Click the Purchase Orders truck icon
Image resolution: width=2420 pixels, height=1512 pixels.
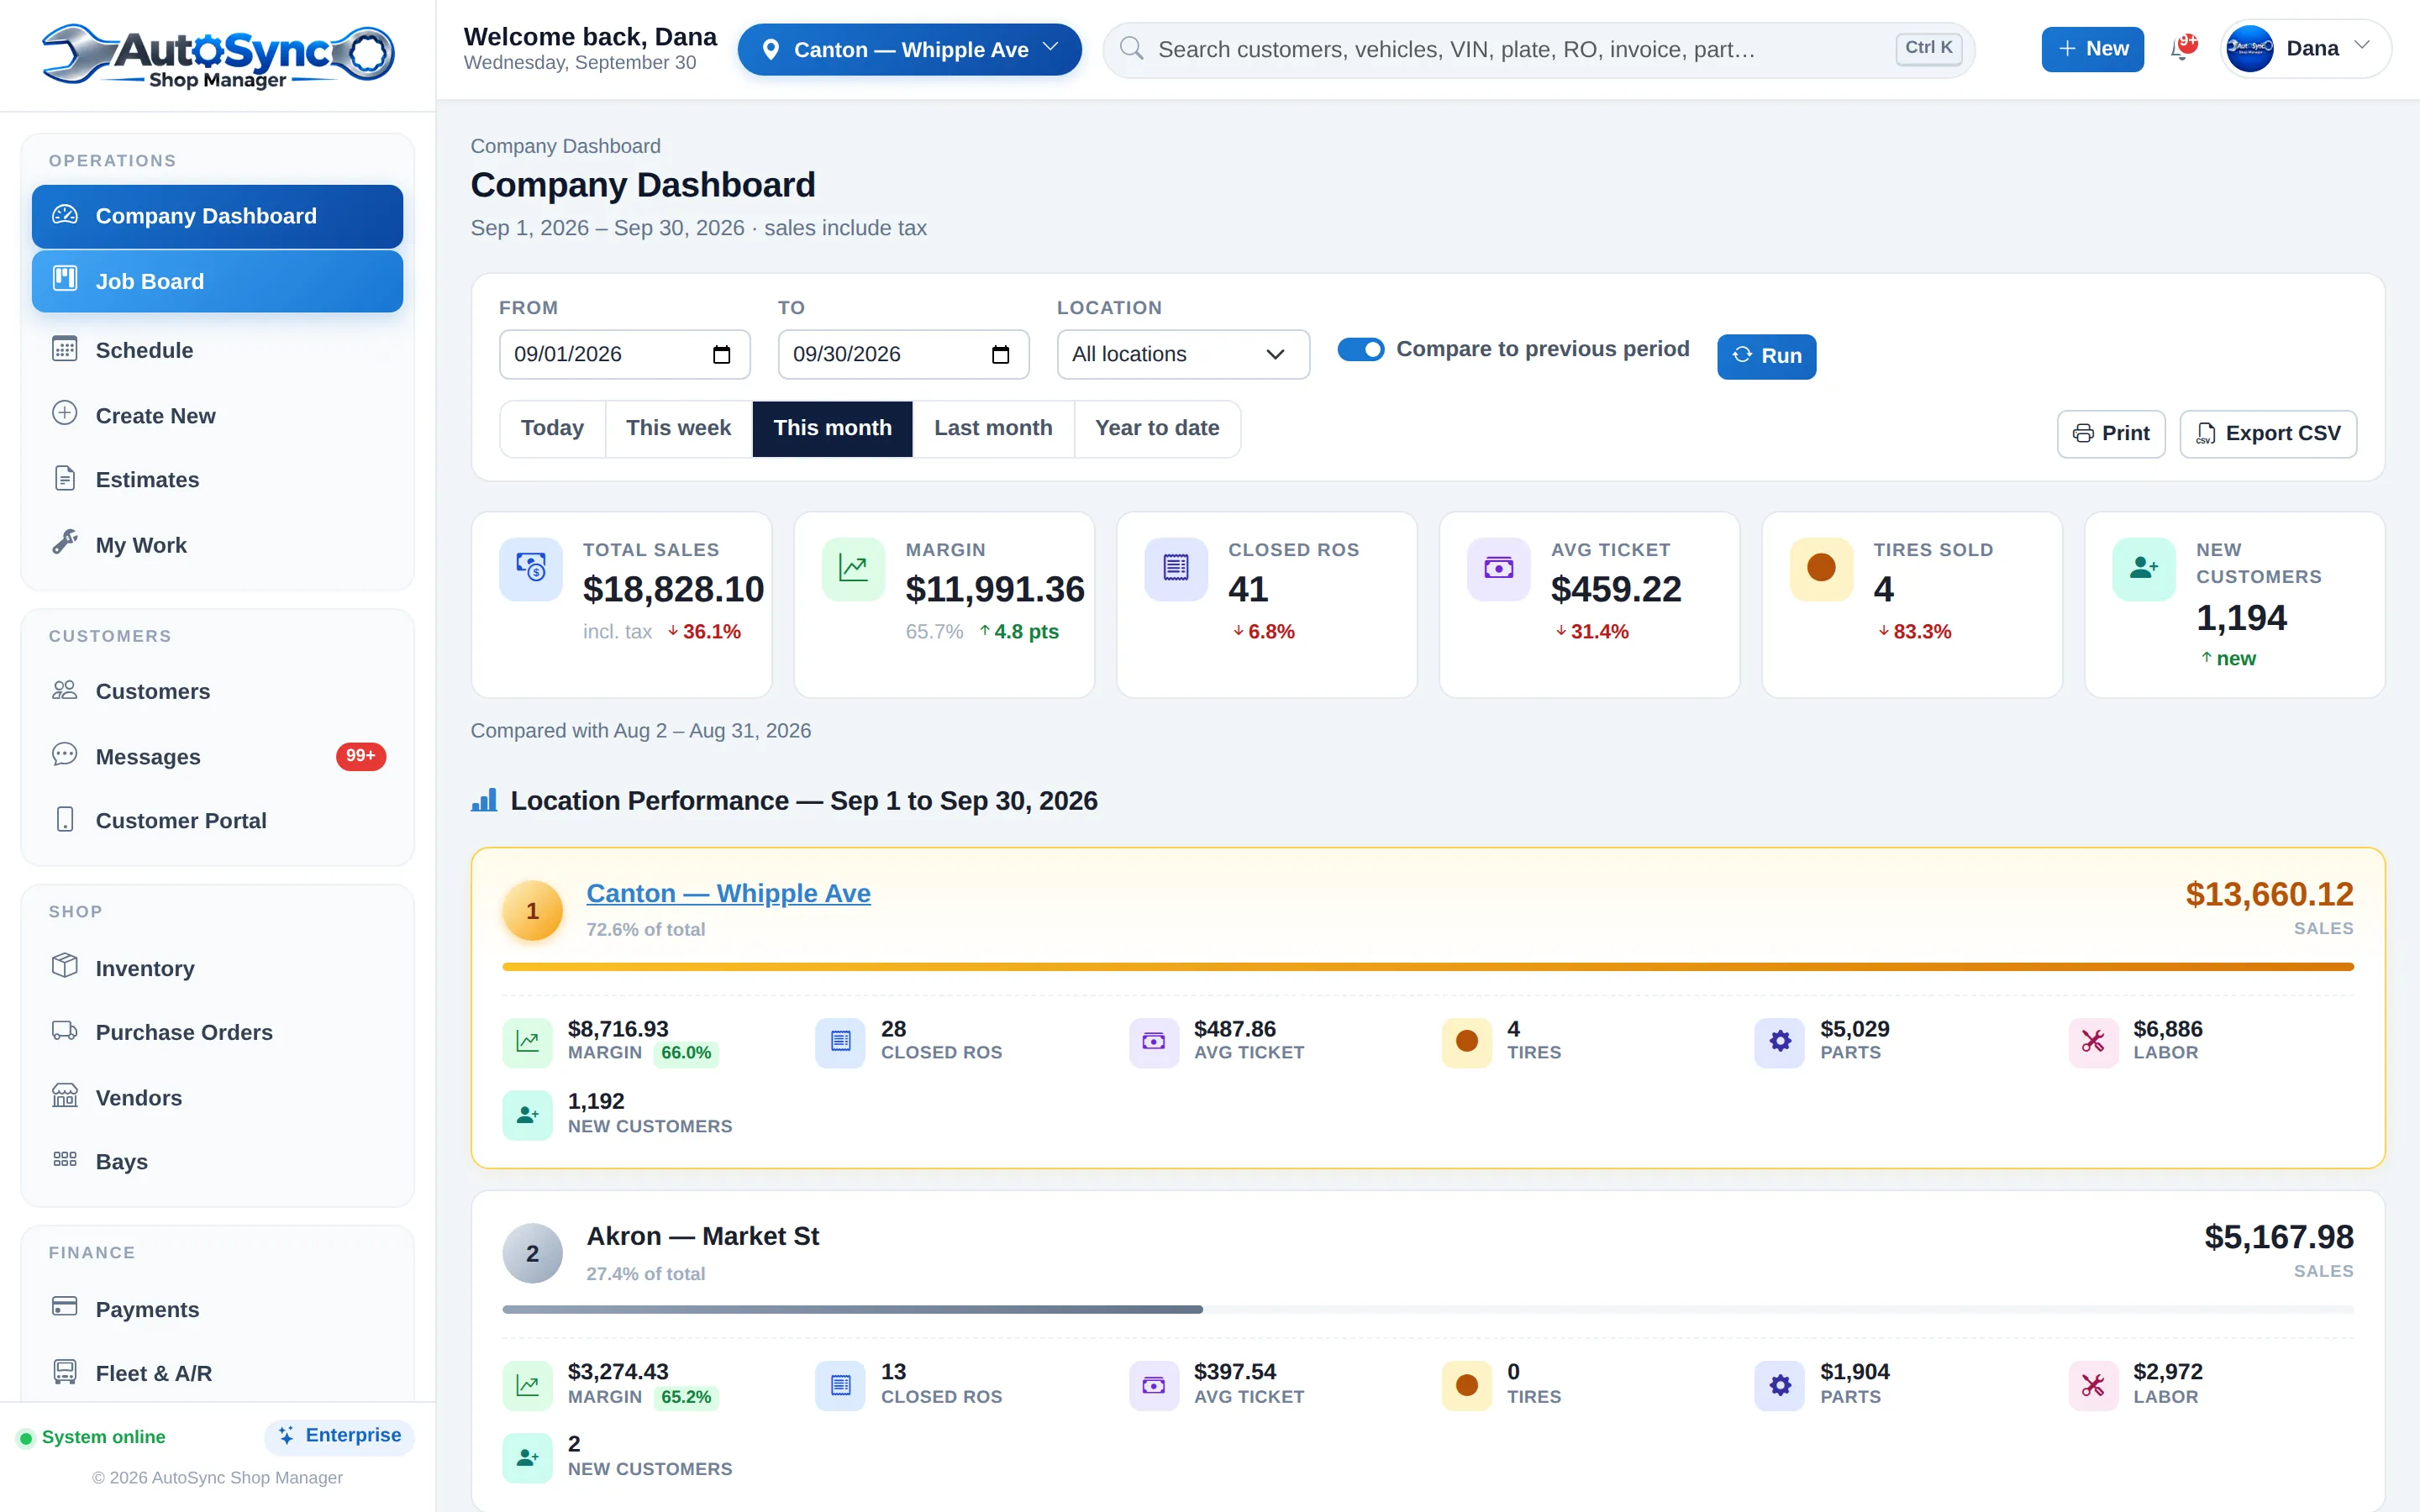65,1031
